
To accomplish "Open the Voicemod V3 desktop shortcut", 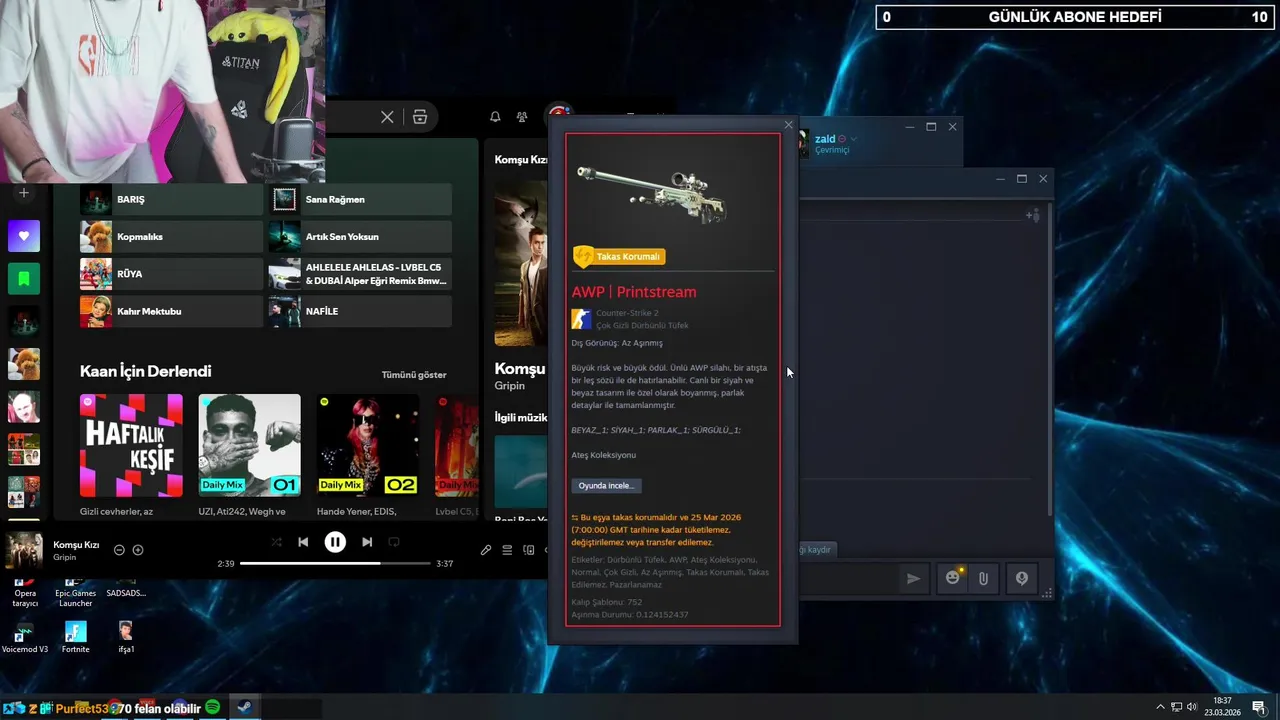I will [x=25, y=637].
